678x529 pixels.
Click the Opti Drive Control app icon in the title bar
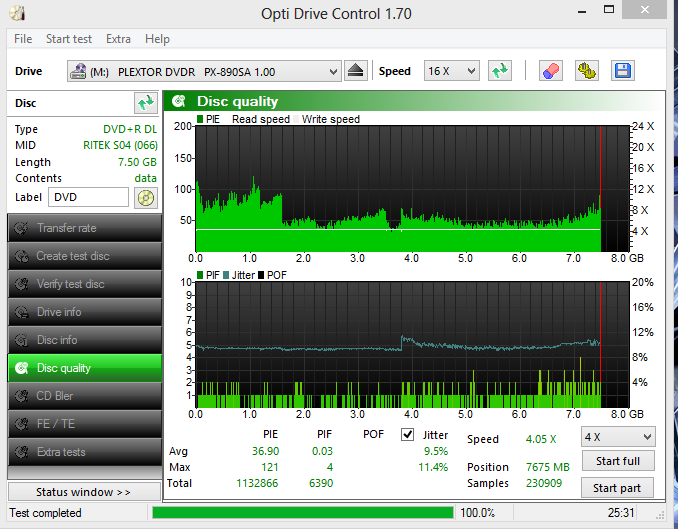click(17, 13)
